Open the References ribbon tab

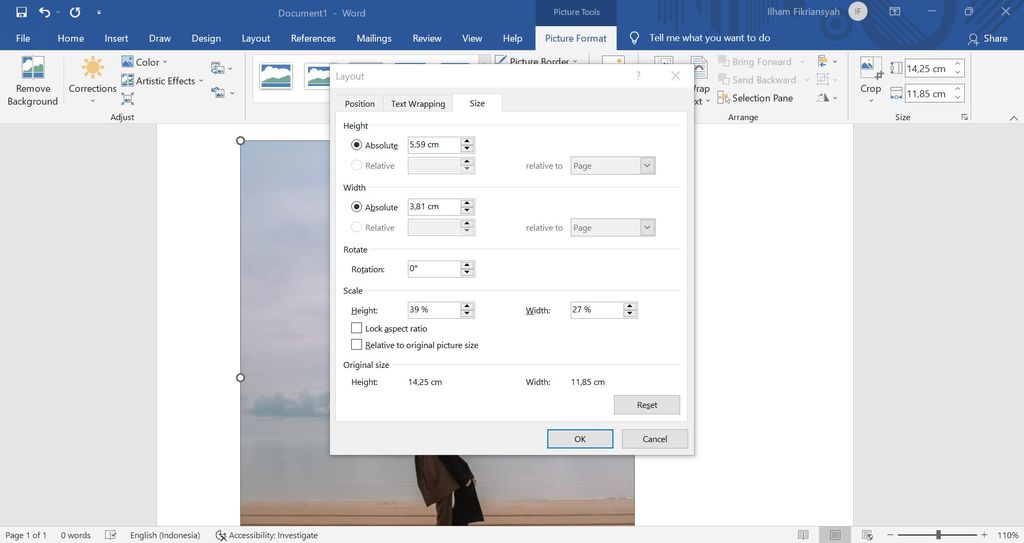[313, 39]
